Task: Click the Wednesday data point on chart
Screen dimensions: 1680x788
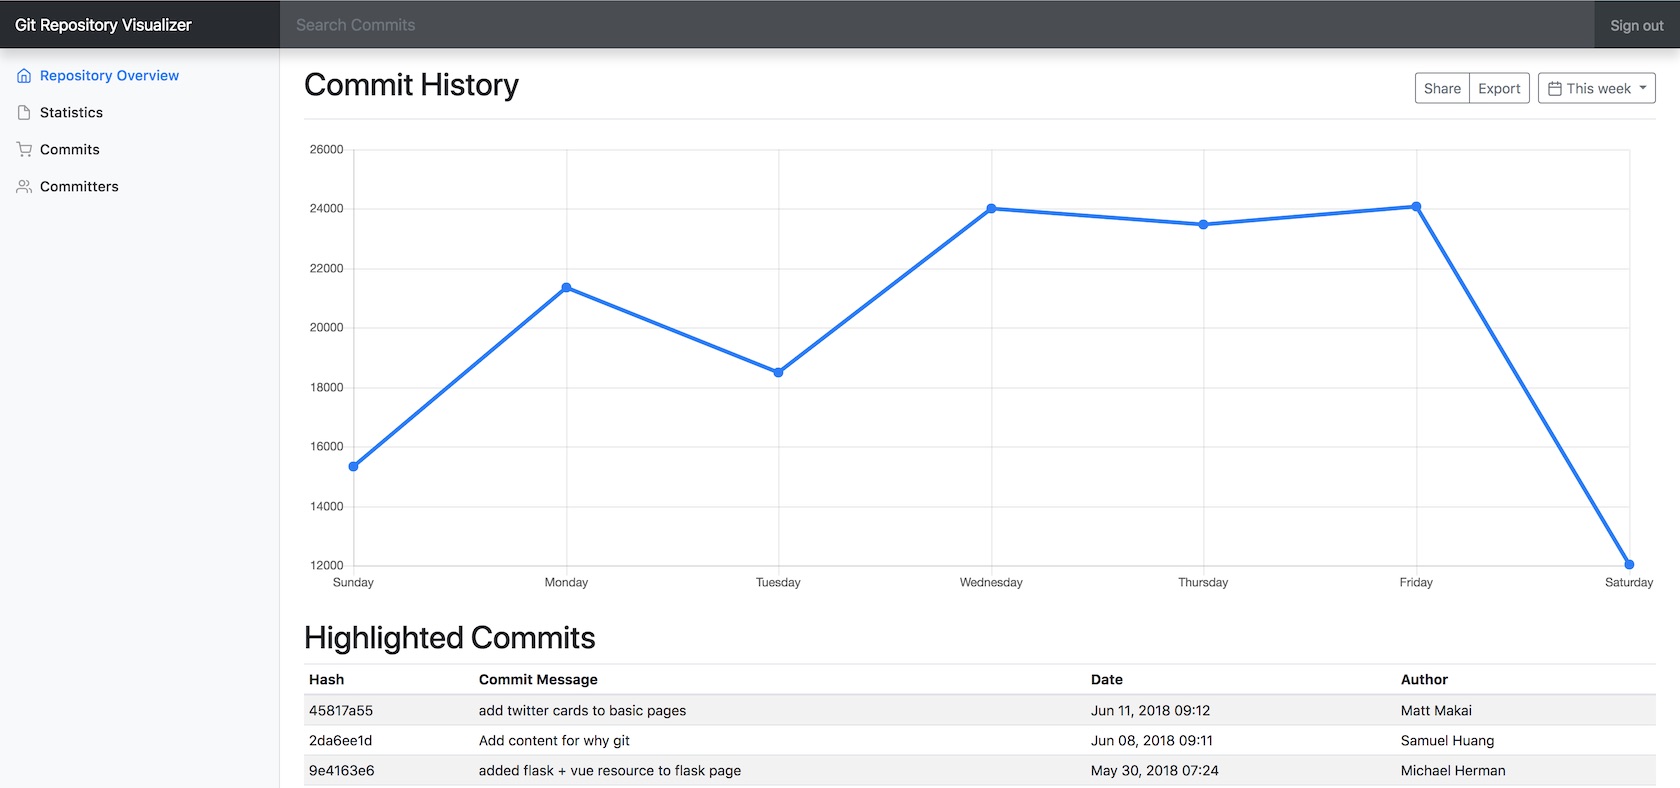Action: coord(991,209)
